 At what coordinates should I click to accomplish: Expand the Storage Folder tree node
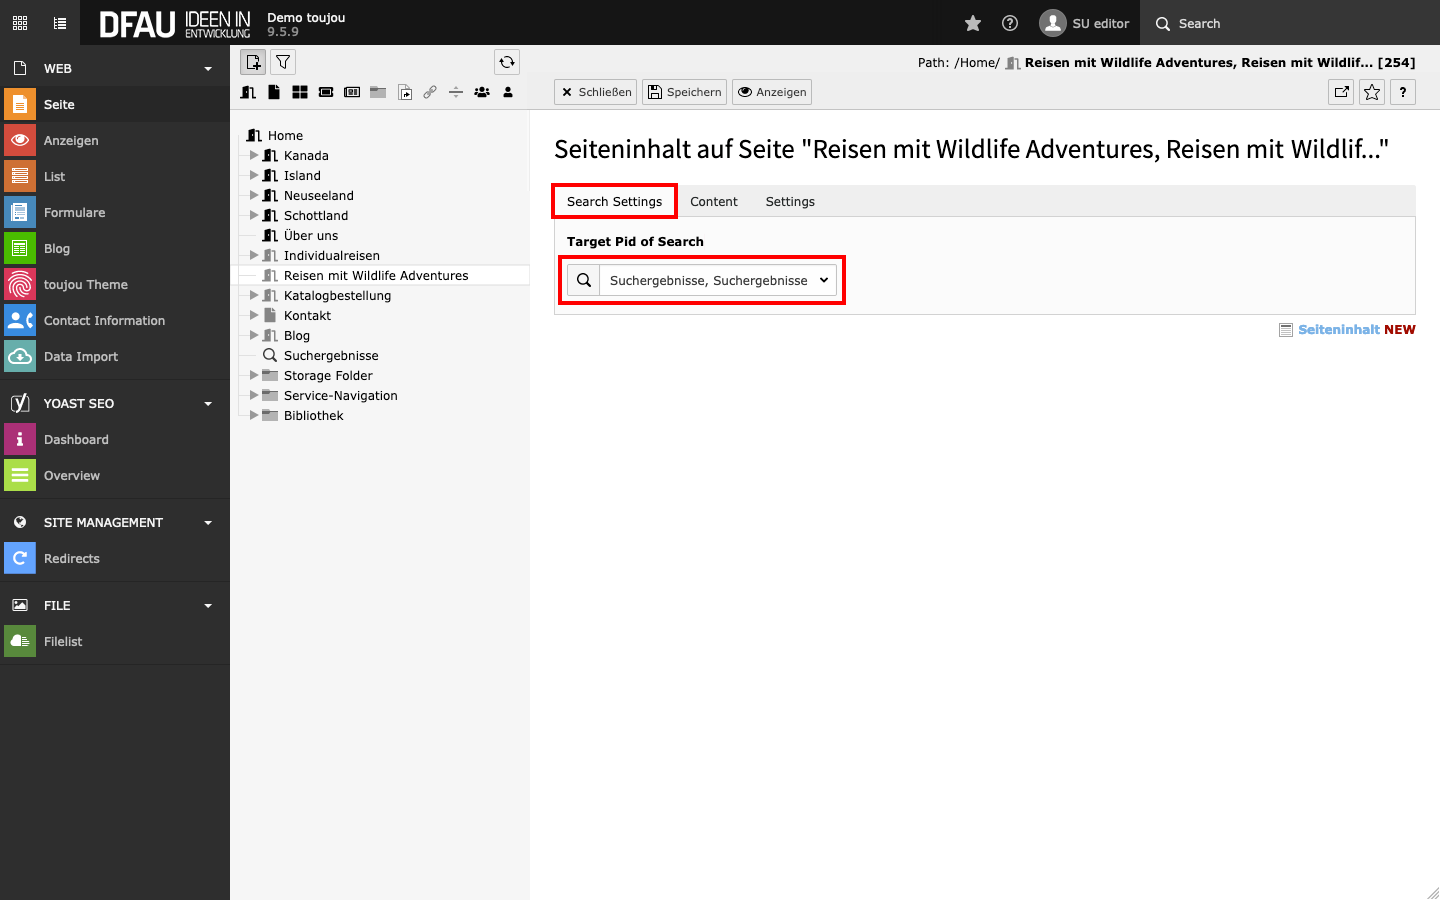coord(254,375)
